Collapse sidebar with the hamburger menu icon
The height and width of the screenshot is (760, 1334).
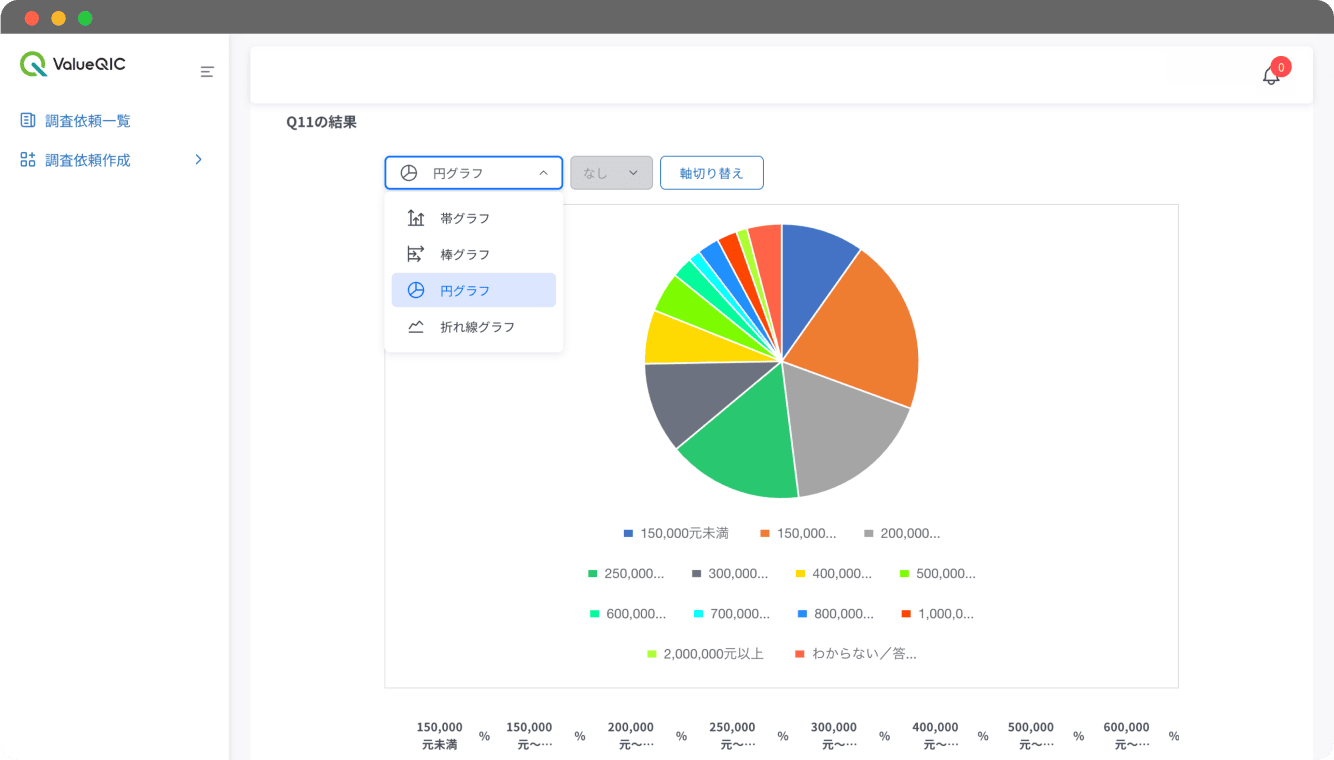click(x=207, y=72)
